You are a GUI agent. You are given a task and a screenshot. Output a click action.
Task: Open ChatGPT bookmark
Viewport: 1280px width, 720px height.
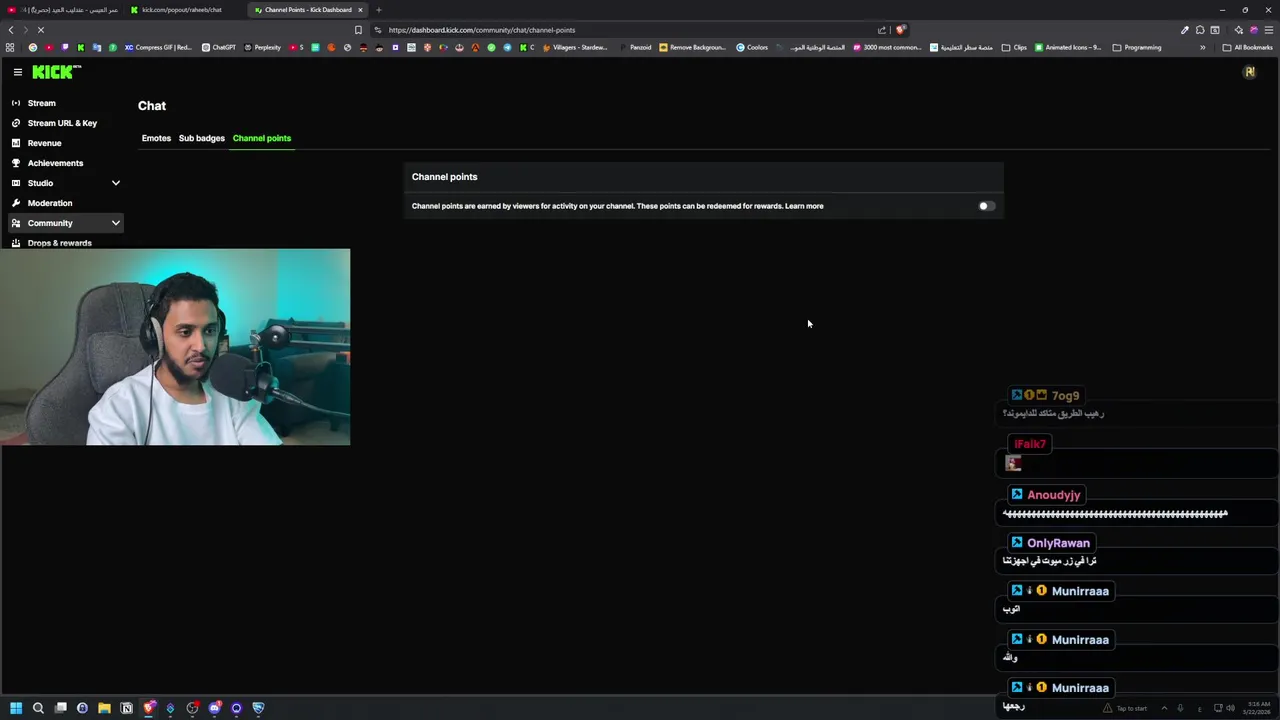(219, 47)
